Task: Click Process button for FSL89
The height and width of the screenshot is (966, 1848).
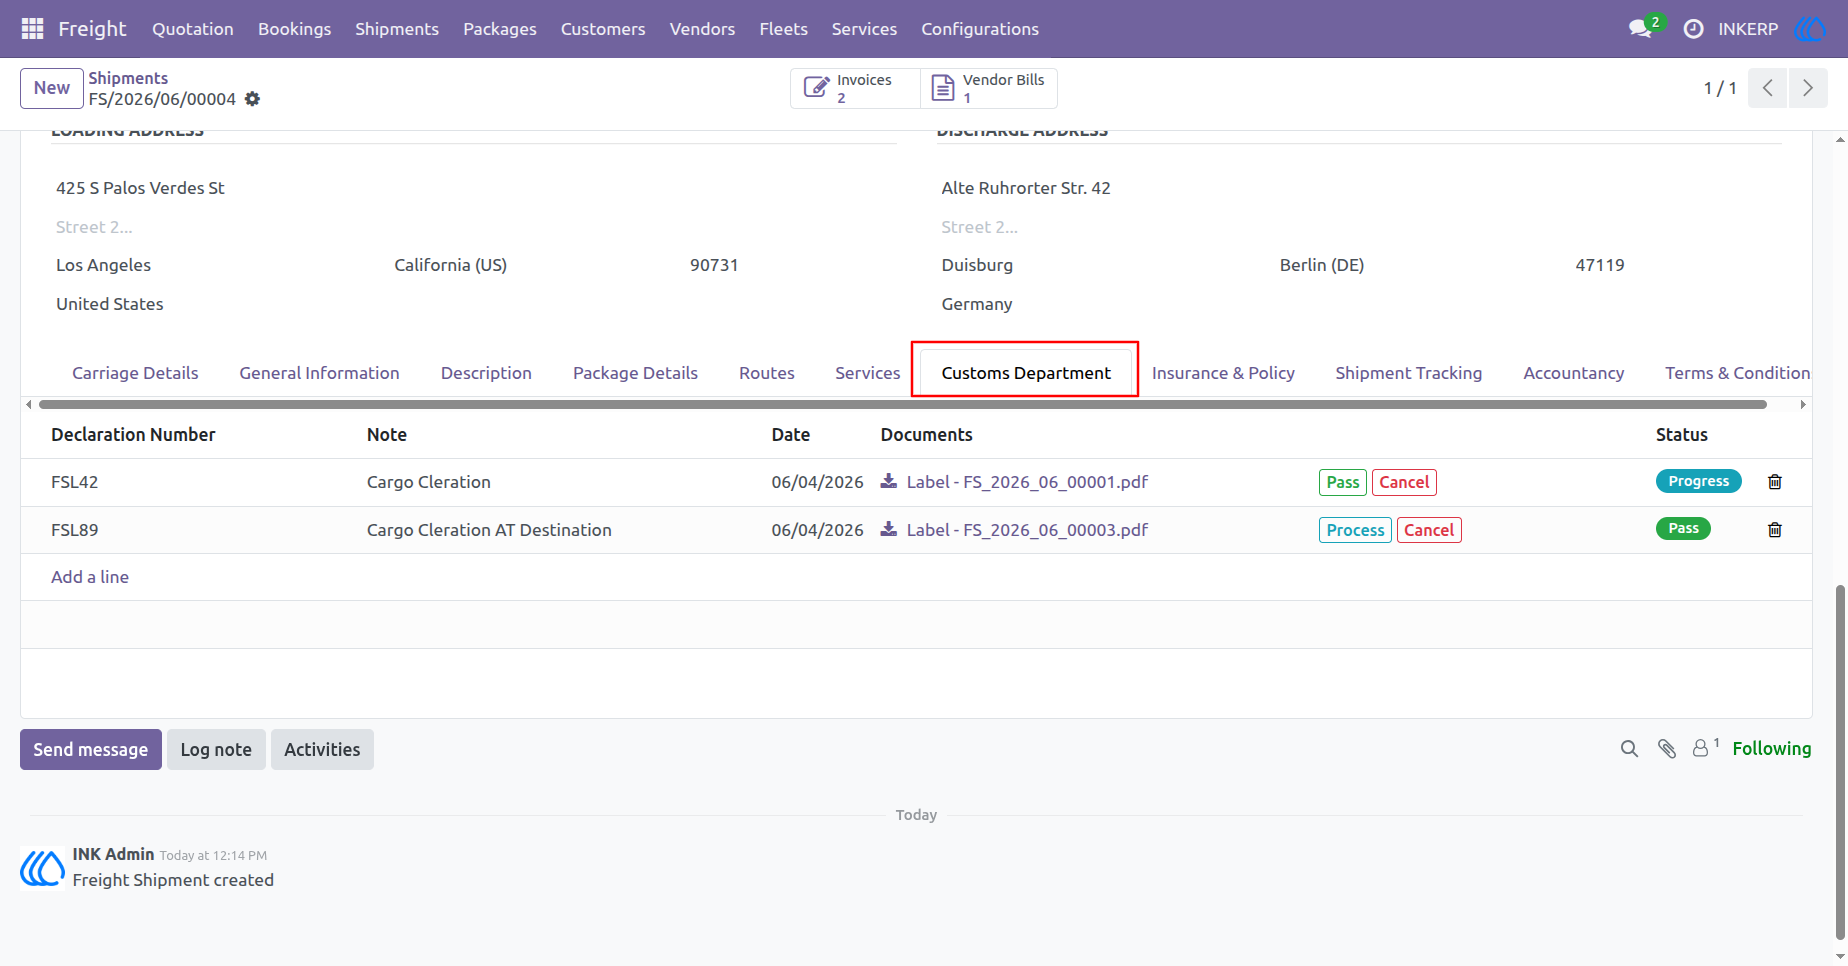Action: [1355, 530]
